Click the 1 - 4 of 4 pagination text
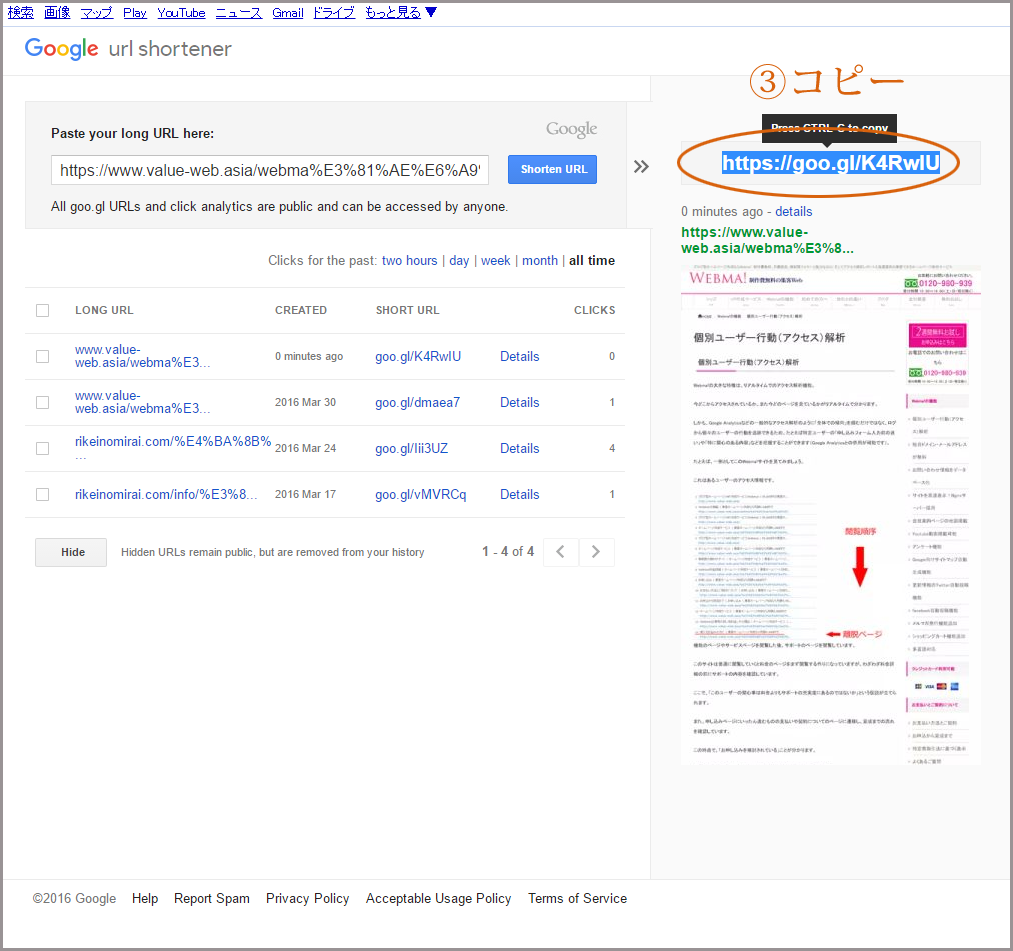Screen dimensions: 1013x951 (508, 551)
